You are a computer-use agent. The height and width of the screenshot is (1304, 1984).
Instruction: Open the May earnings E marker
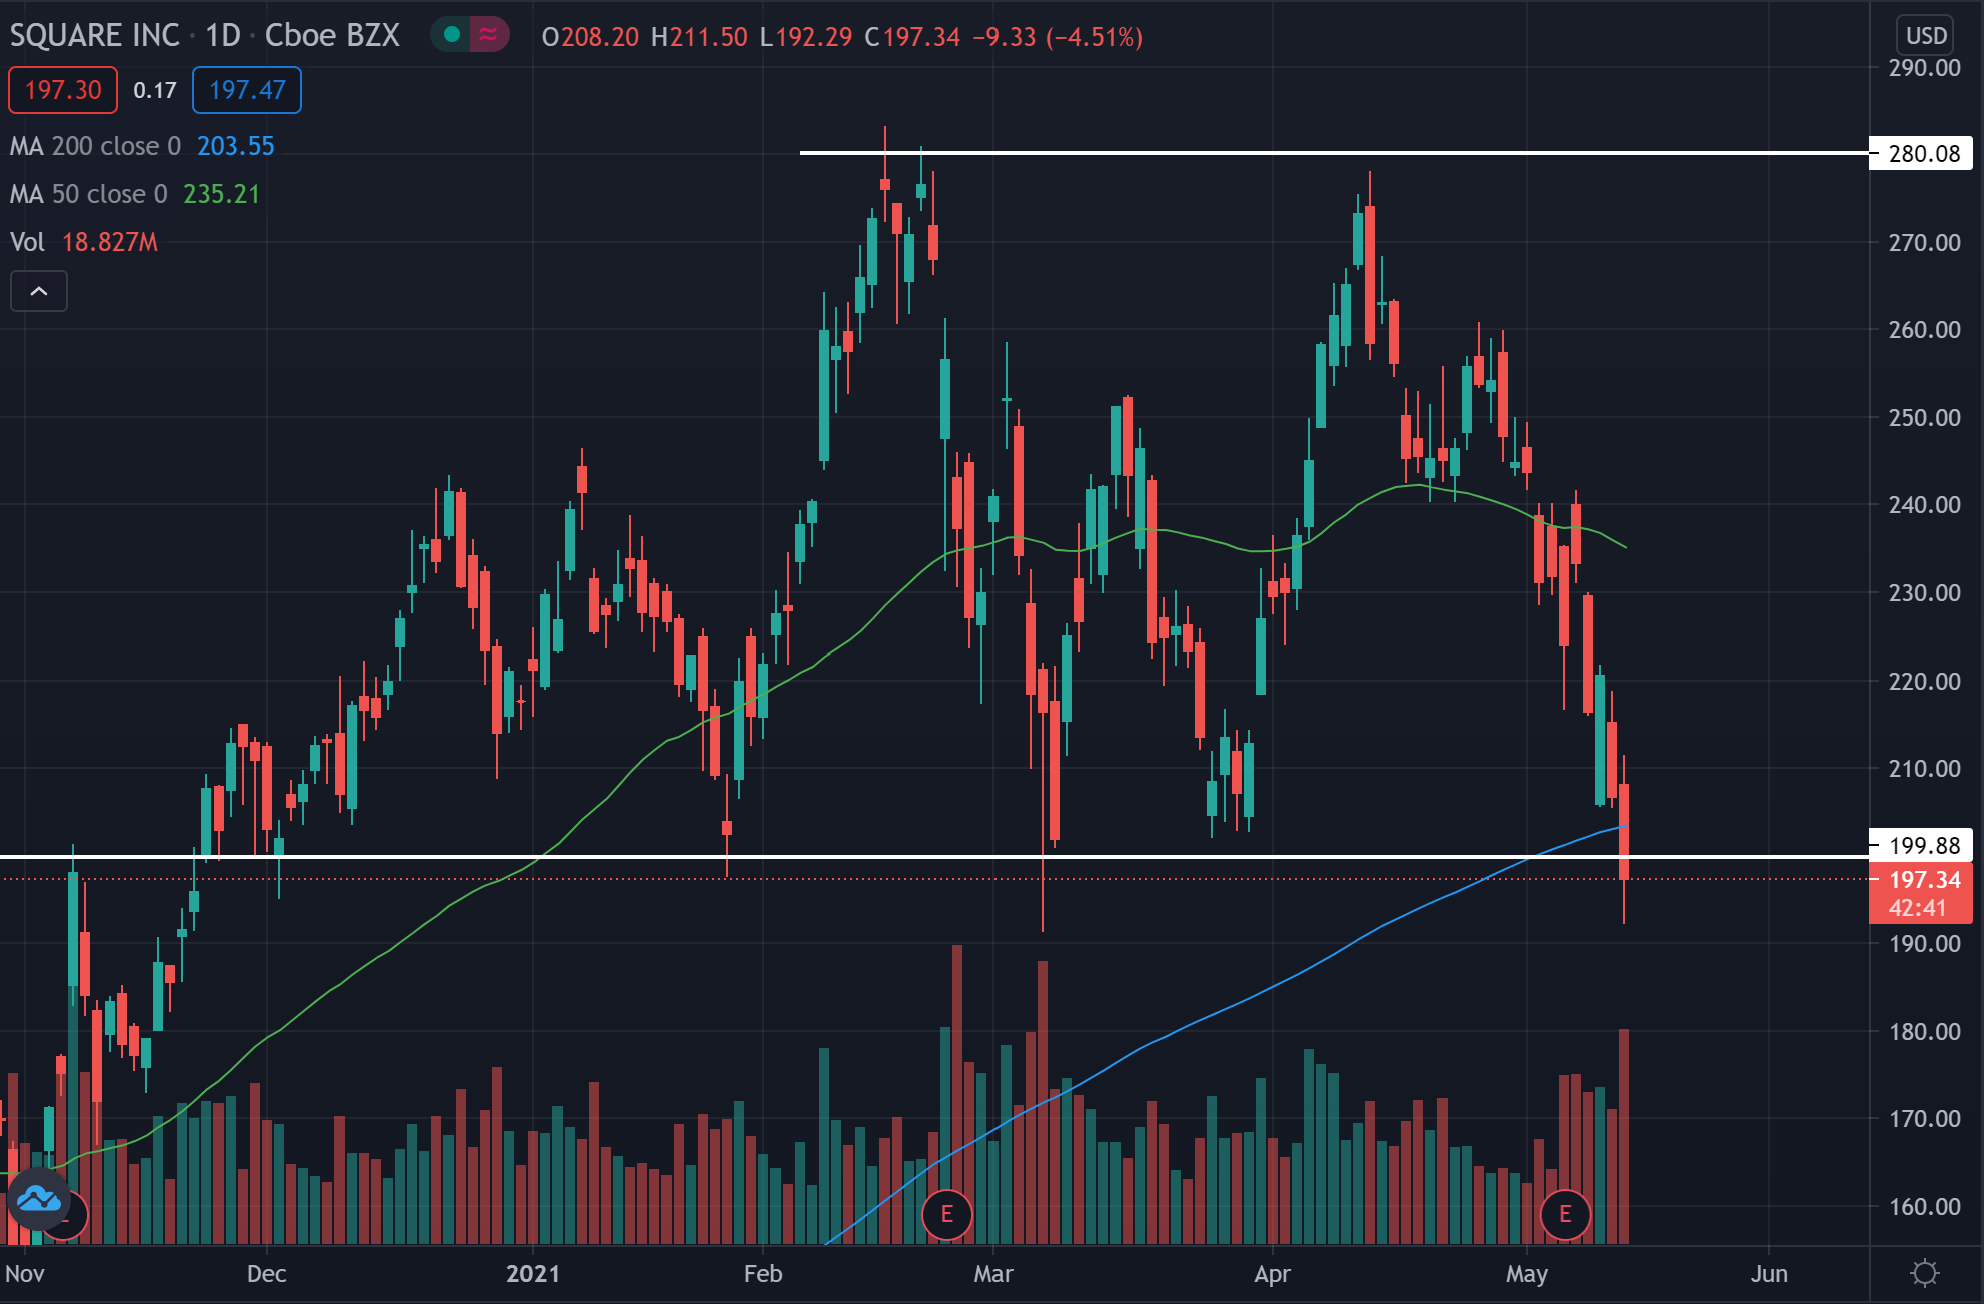1565,1214
